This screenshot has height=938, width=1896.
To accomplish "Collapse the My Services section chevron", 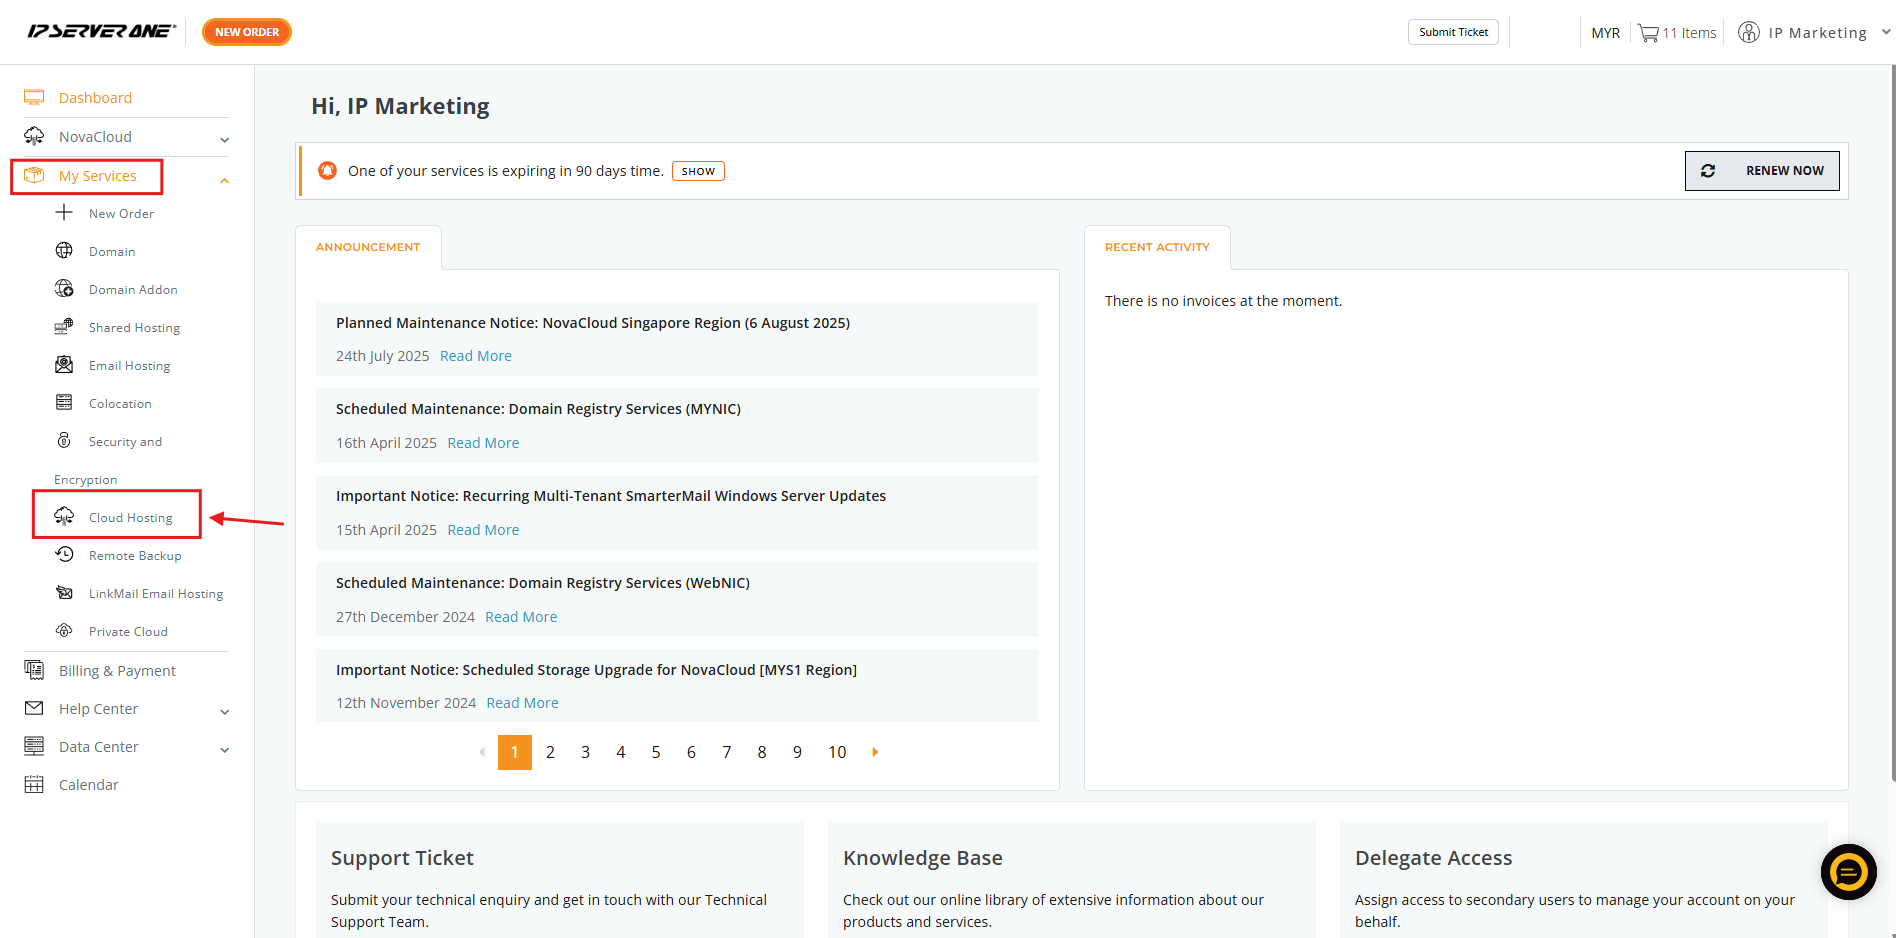I will (224, 180).
